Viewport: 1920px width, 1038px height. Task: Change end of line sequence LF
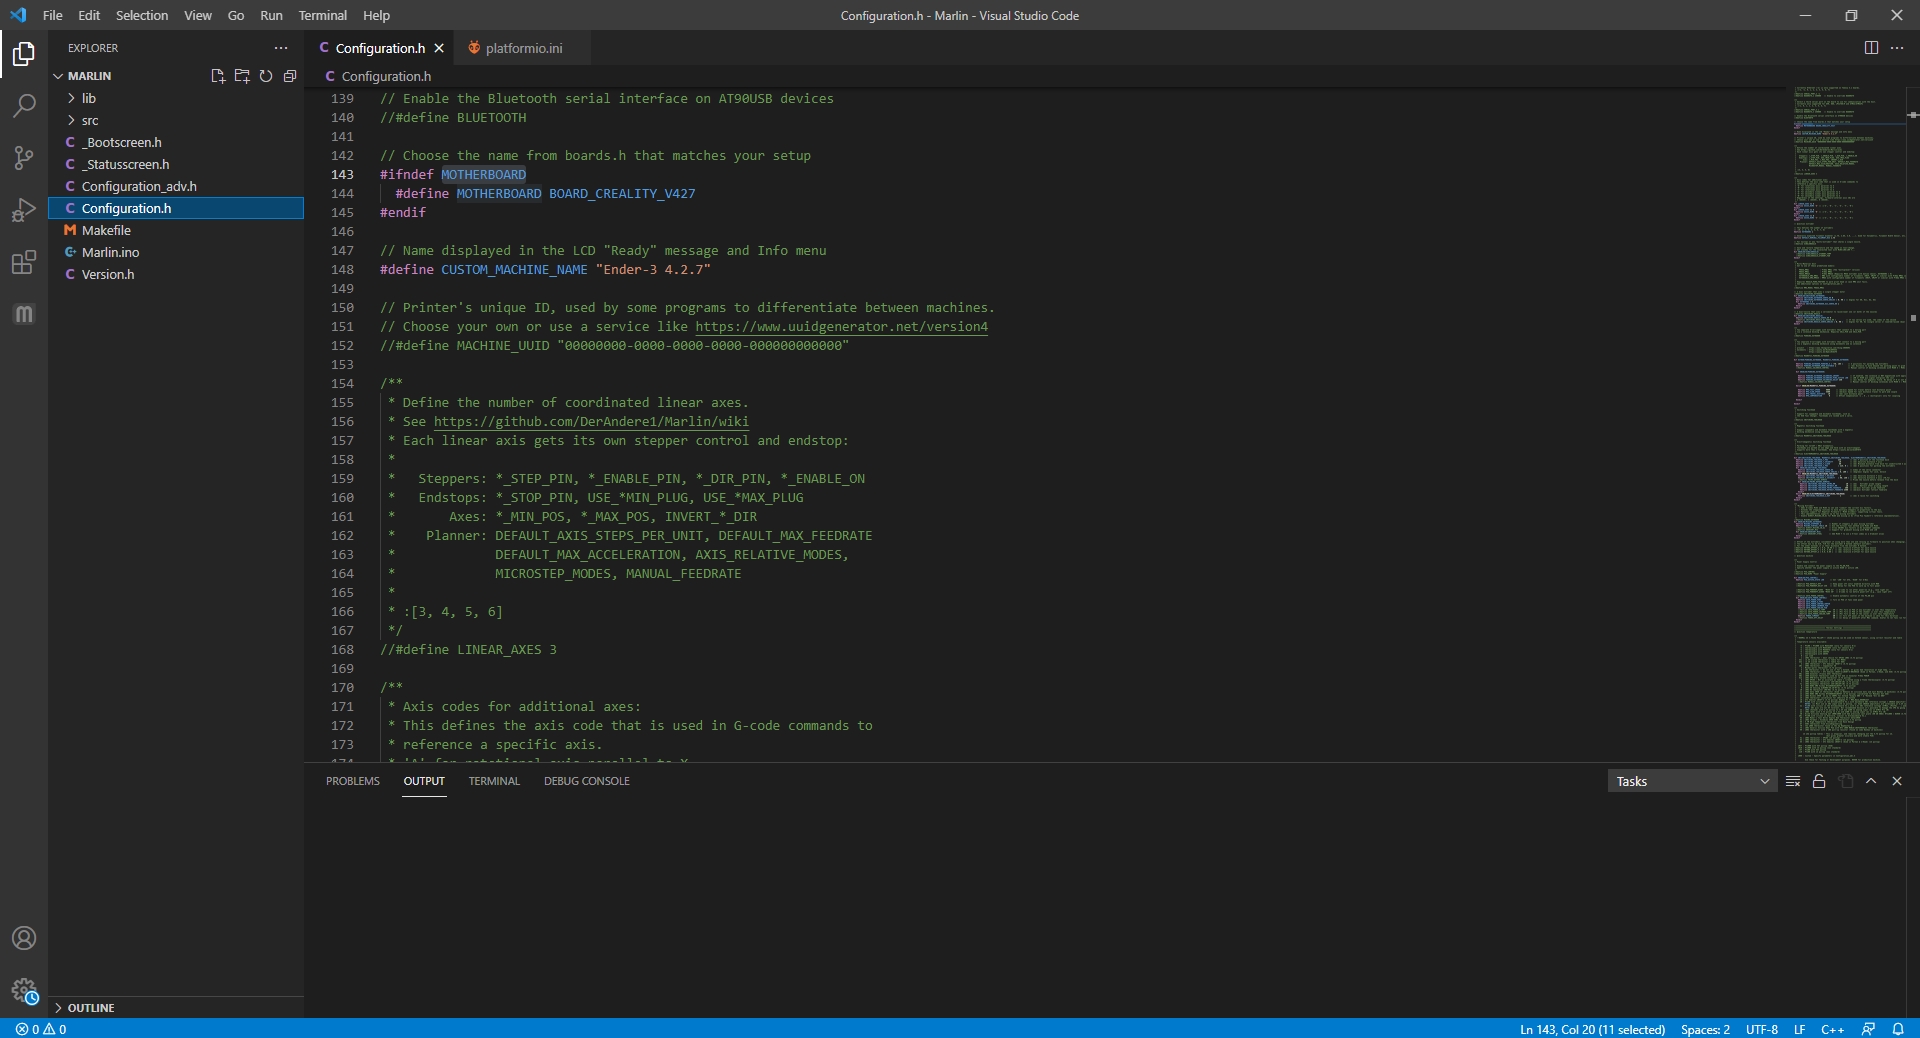click(1799, 1029)
